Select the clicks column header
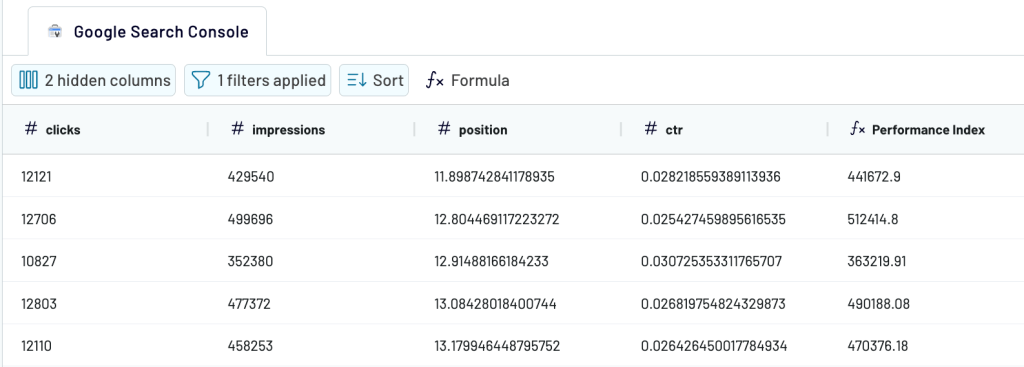This screenshot has height=367, width=1024. click(104, 129)
